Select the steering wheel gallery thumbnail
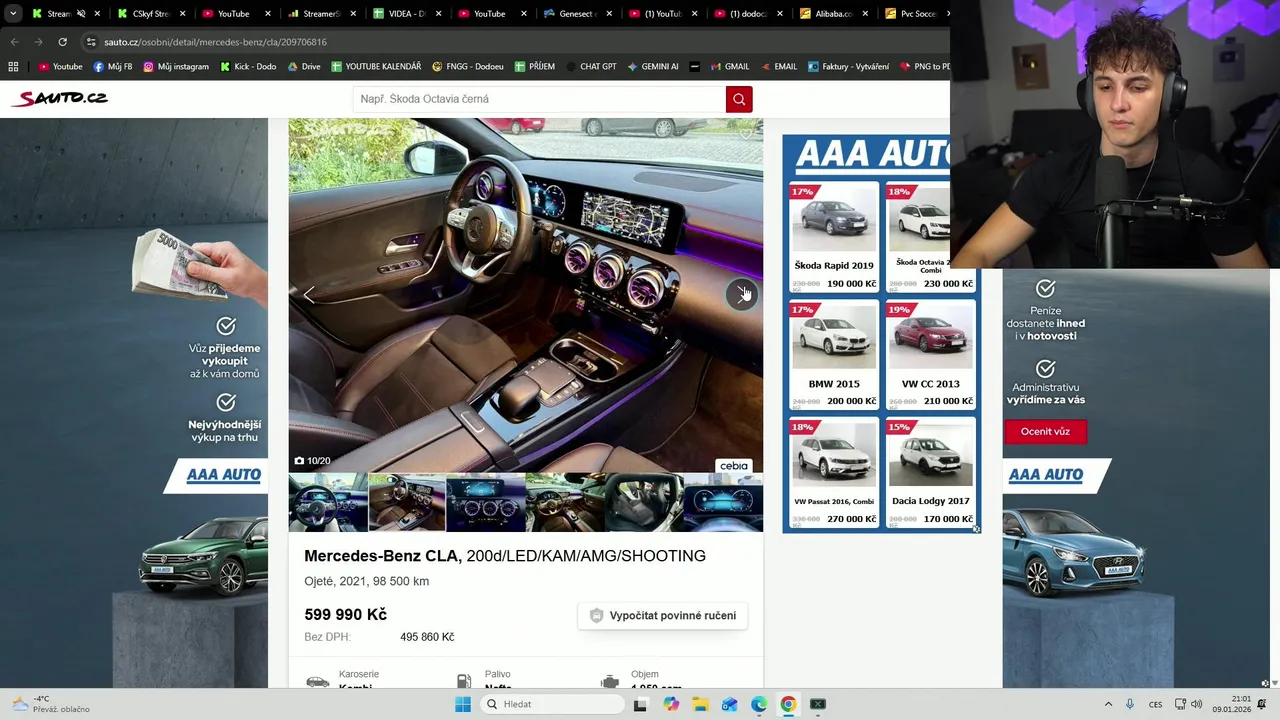Screen dimensions: 1280x720 tap(328, 502)
